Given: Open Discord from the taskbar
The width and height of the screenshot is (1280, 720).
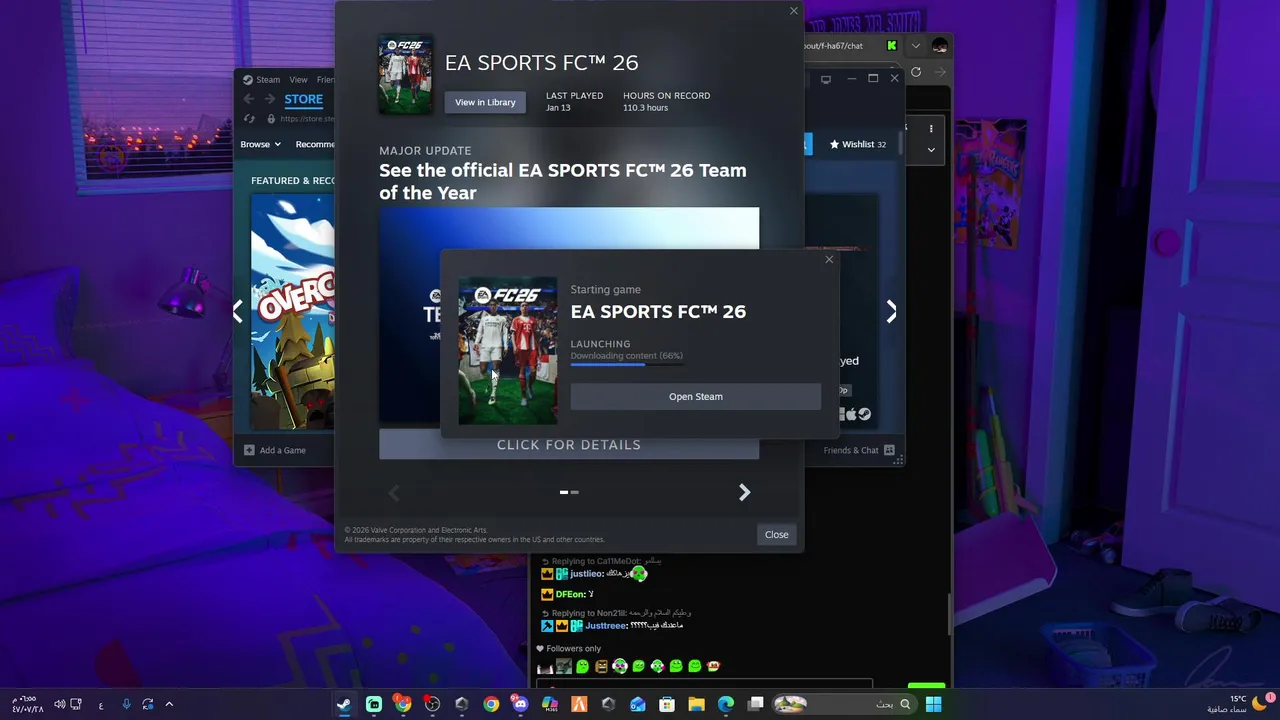Looking at the screenshot, I should [520, 704].
